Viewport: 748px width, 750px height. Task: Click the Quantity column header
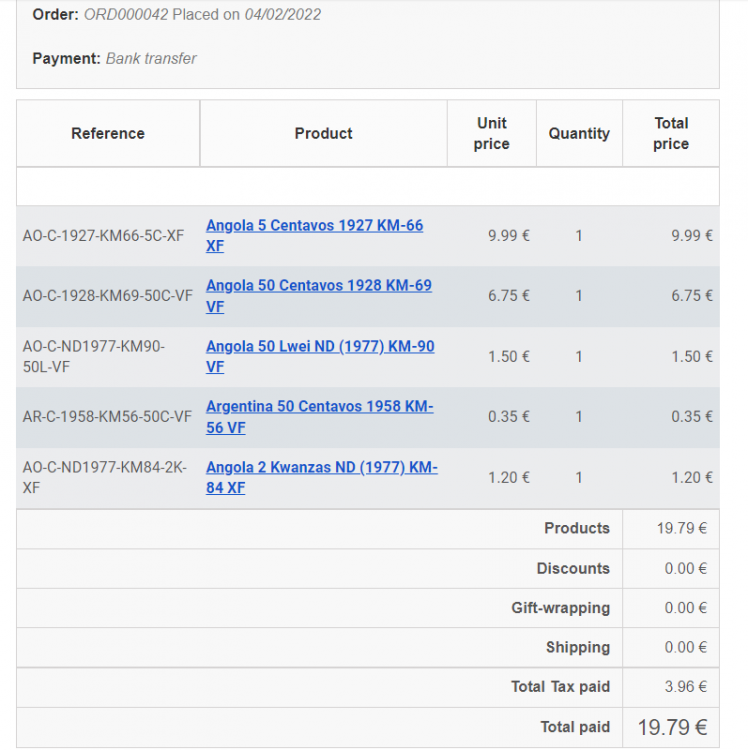click(579, 133)
